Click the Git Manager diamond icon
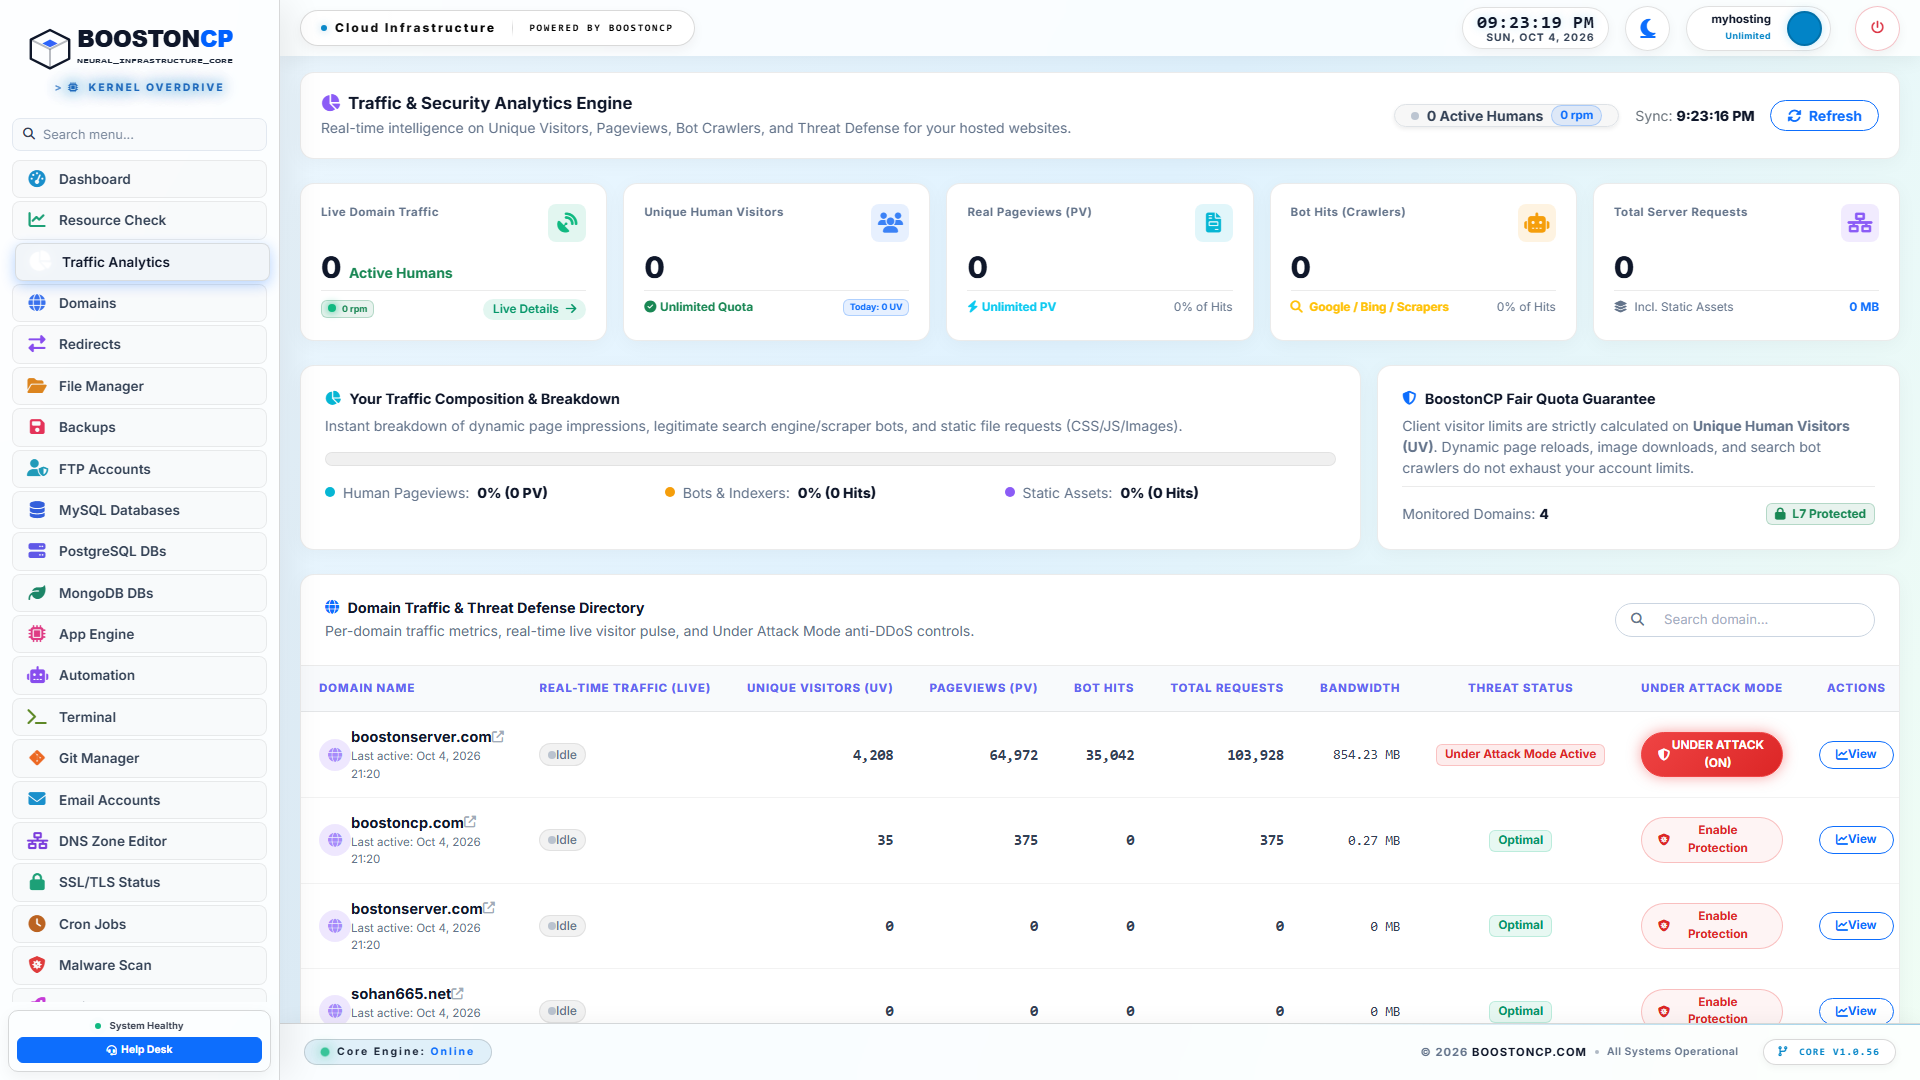 tap(37, 758)
